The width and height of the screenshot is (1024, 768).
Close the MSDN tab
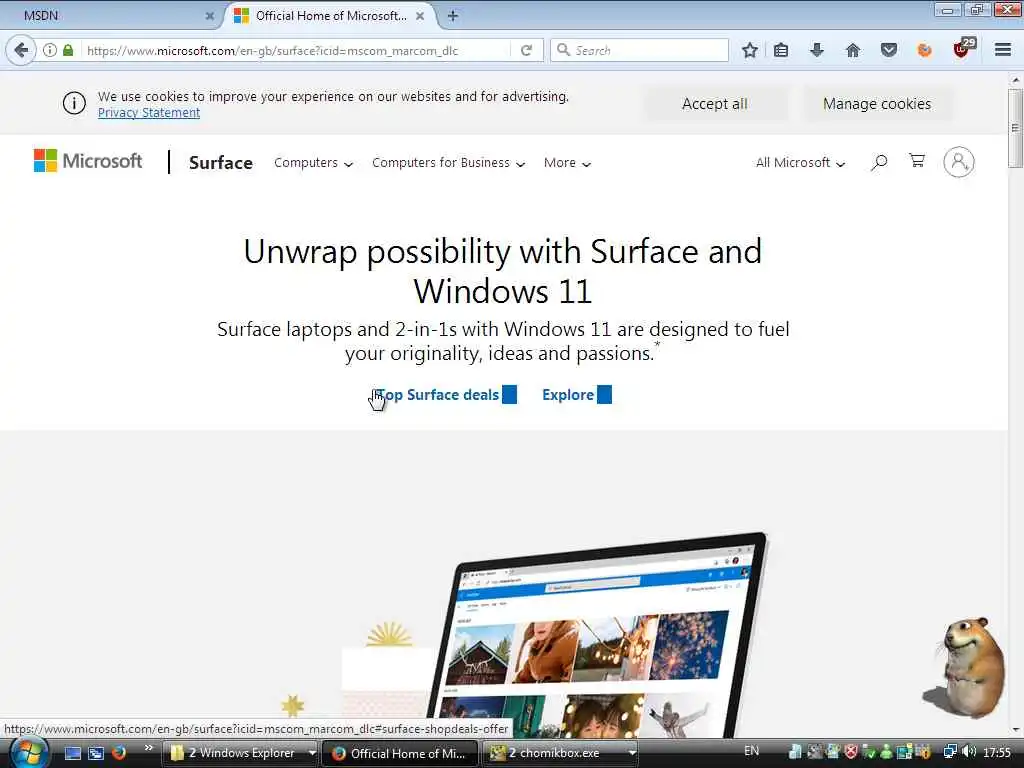tap(210, 16)
